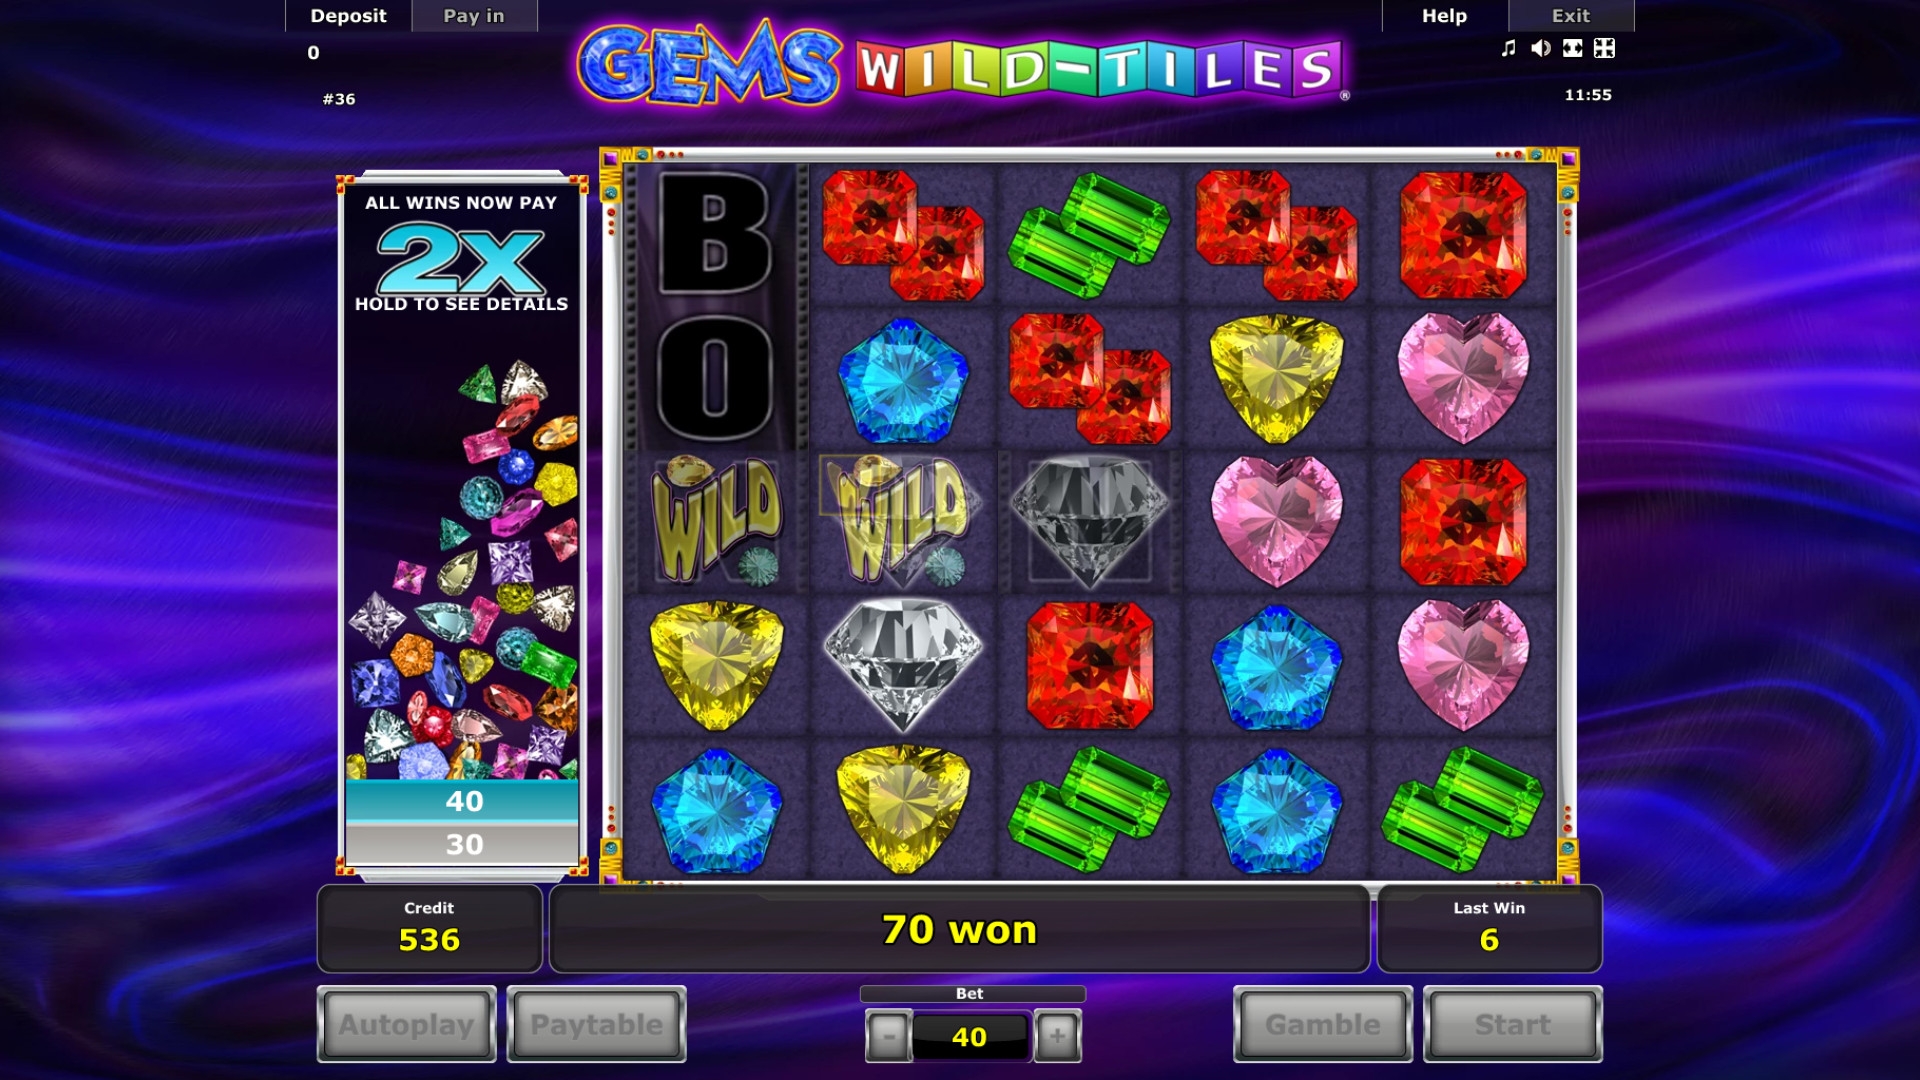Open the Deposit tab

(348, 16)
